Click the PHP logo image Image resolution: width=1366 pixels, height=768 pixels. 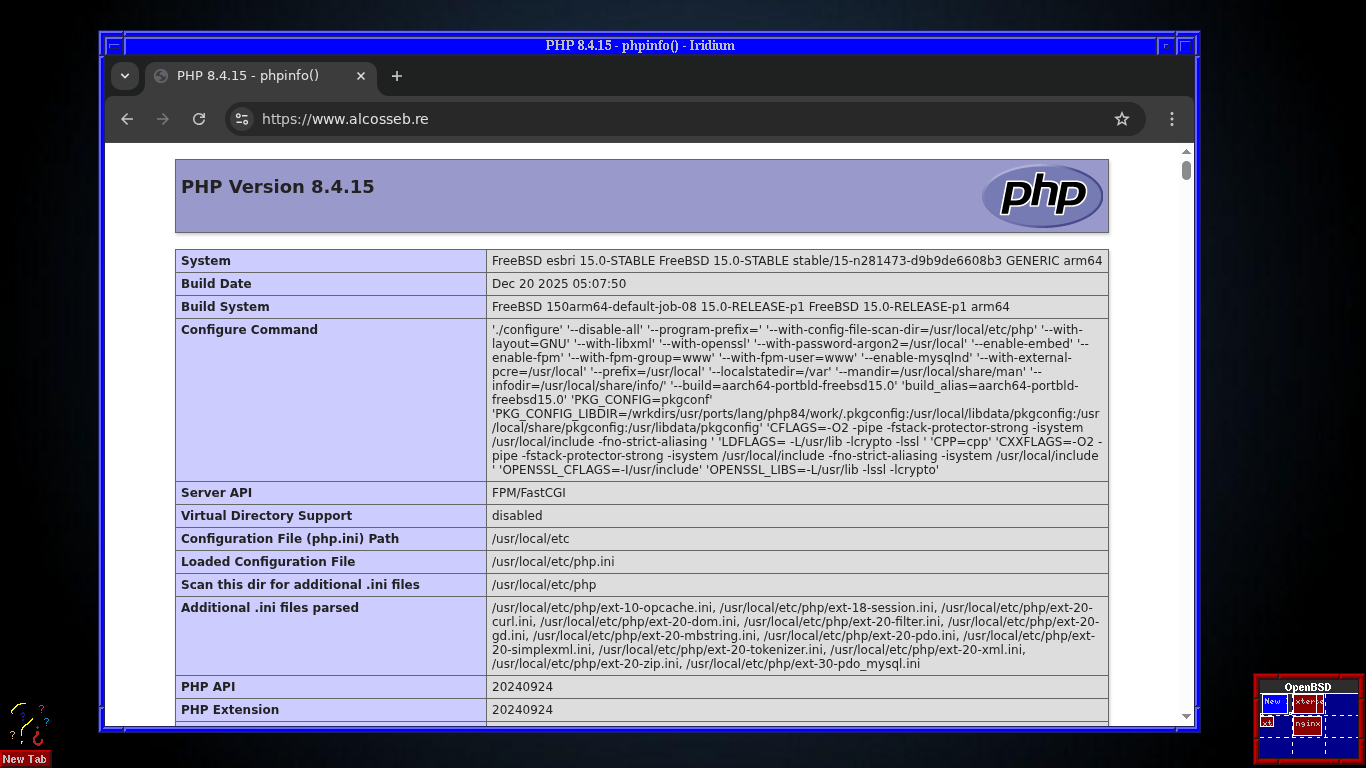point(1043,196)
